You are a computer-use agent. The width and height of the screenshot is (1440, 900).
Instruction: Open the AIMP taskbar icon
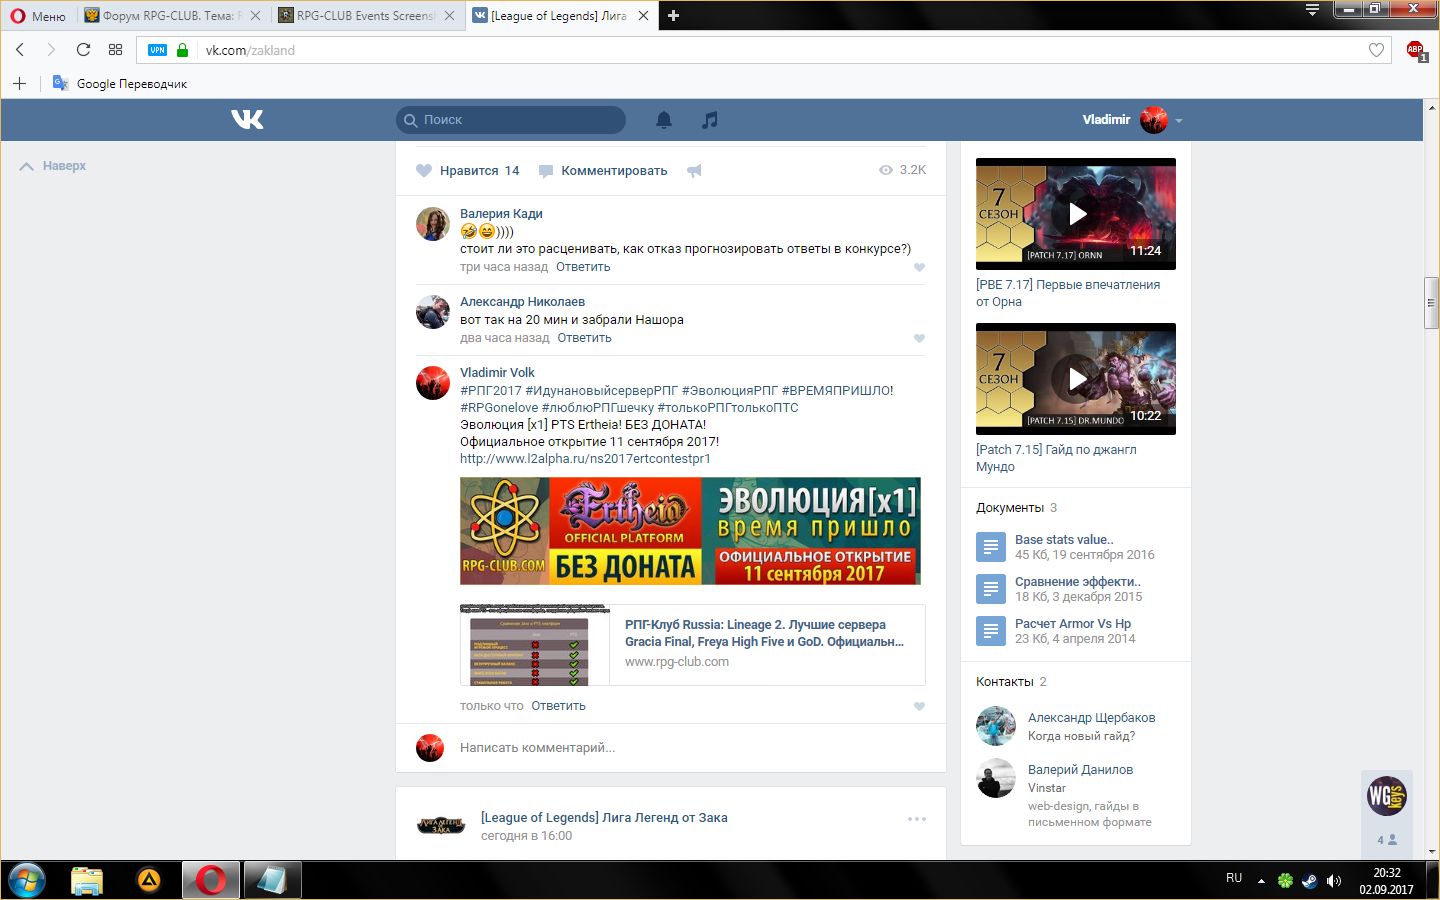149,880
